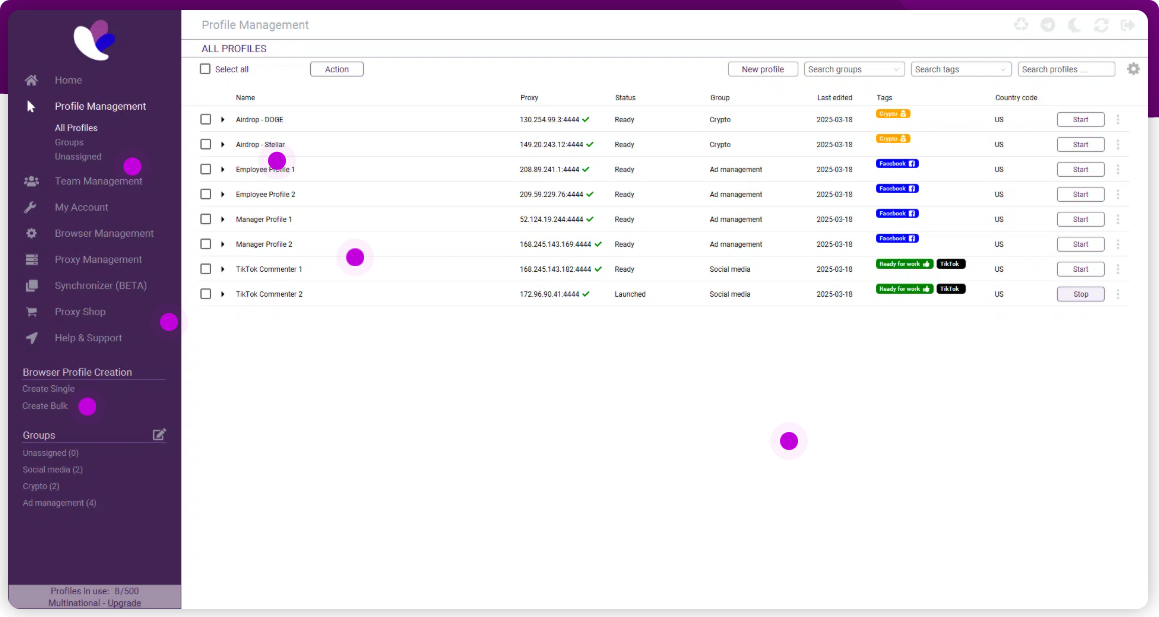The height and width of the screenshot is (617, 1159).
Task: Expand the Airdrop - Stellar row arrow
Action: point(222,145)
